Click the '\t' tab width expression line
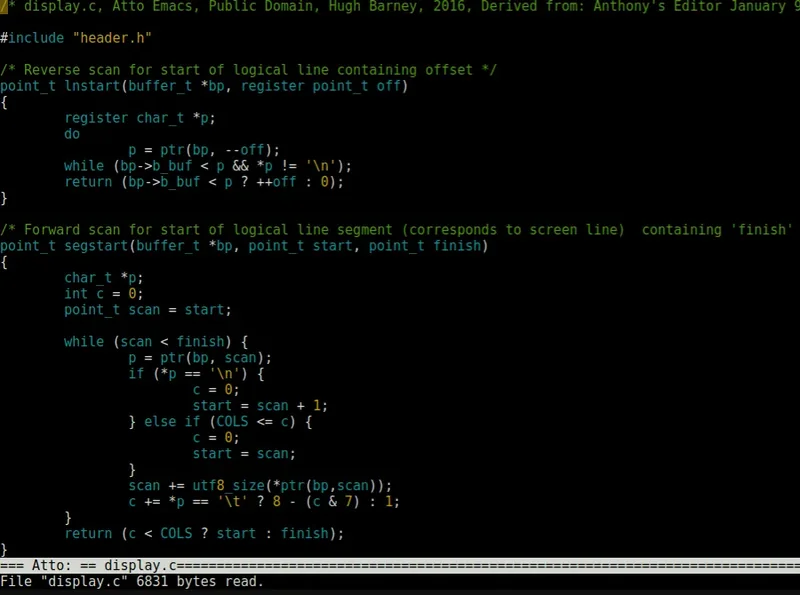800x595 pixels. tap(264, 502)
